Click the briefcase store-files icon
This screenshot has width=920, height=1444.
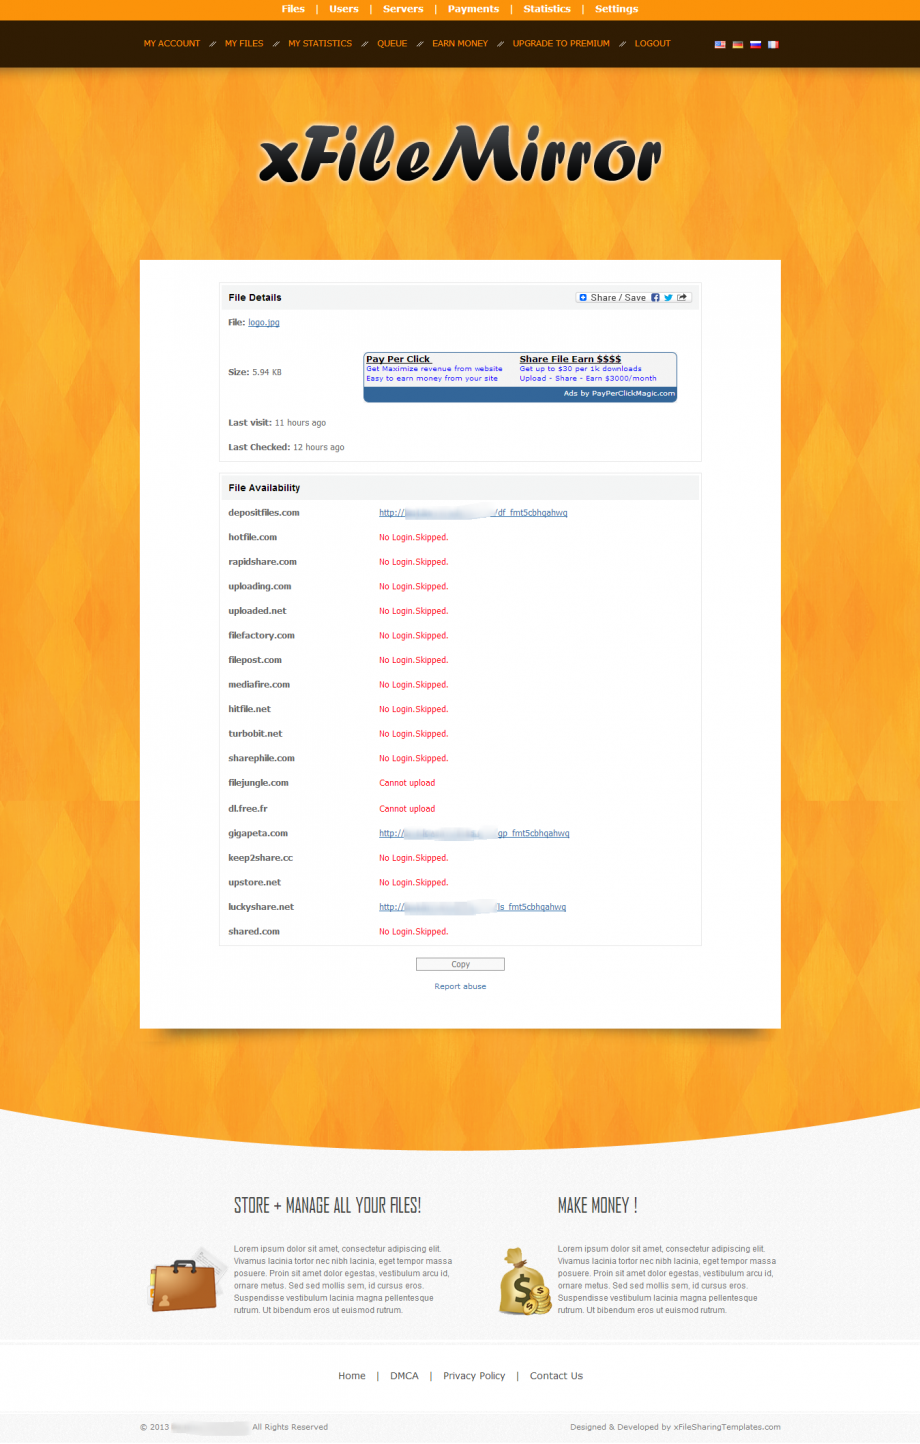[185, 1280]
